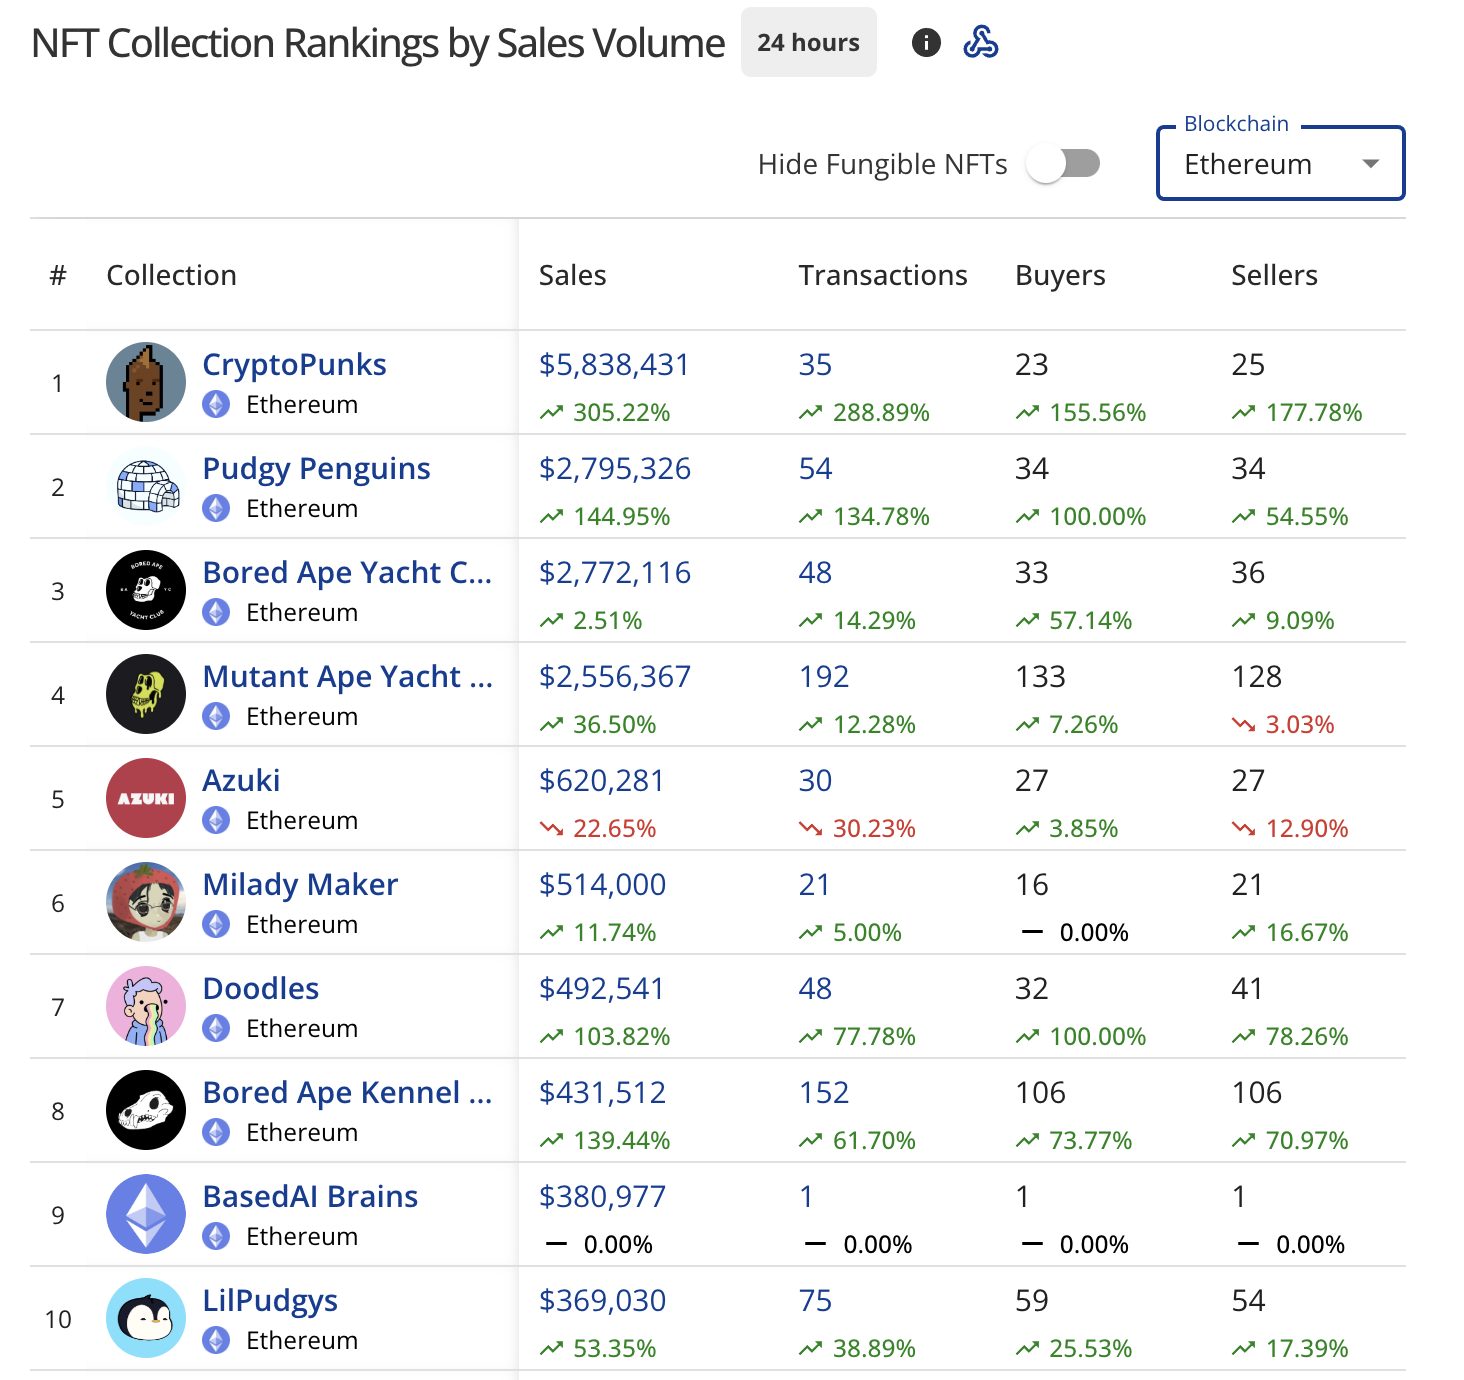Click the CryptoPunks avatar icon
This screenshot has width=1464, height=1380.
tap(146, 382)
